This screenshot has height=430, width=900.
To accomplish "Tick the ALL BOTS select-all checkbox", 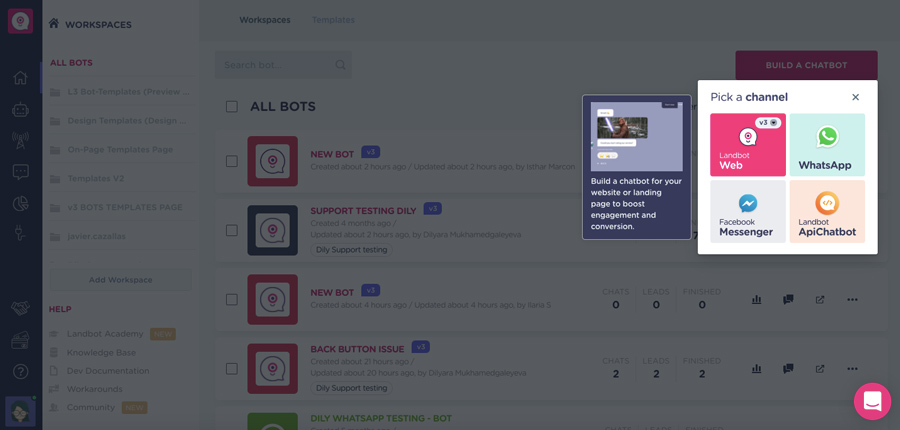I will (x=232, y=107).
